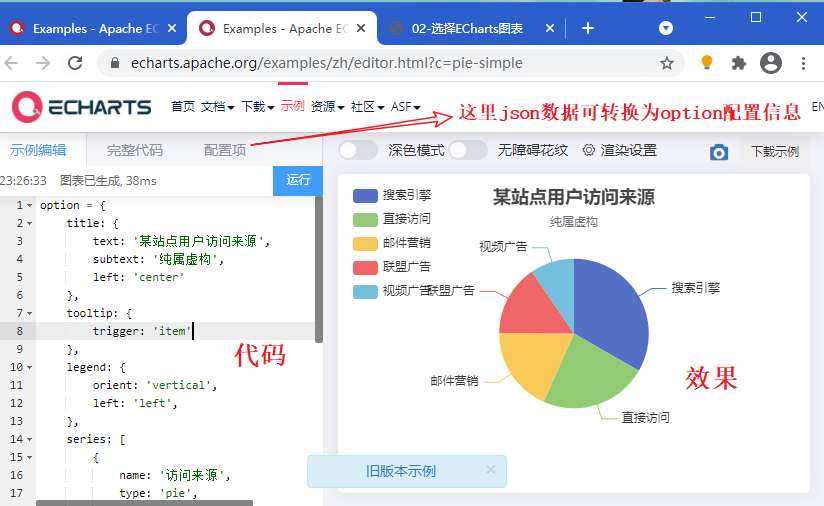The width and height of the screenshot is (824, 506).
Task: Reload the page with the refresh icon
Action: 75,64
